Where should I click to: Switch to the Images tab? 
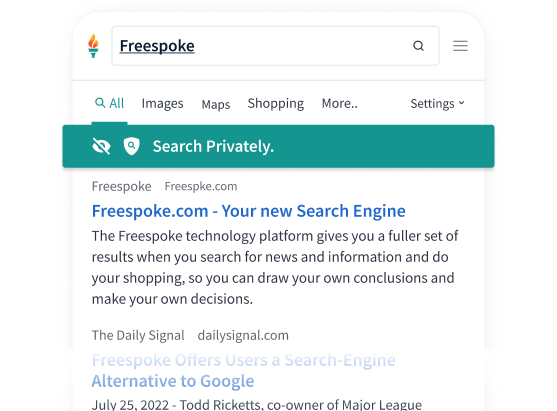(x=162, y=103)
